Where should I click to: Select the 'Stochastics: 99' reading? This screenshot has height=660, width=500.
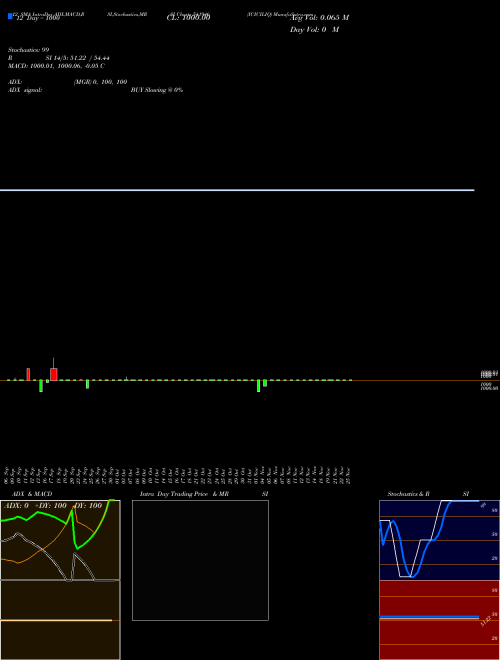click(29, 50)
